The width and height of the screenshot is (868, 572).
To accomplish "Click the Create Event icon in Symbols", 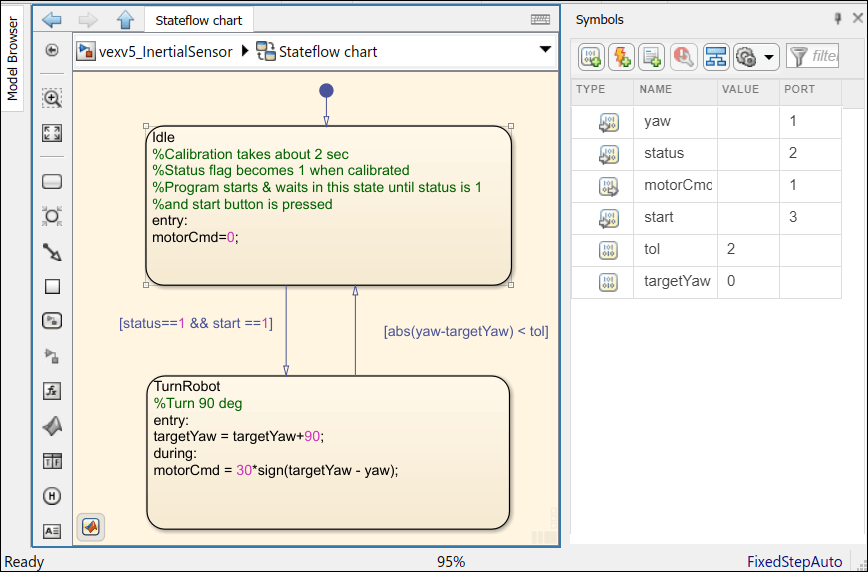I will pos(621,58).
